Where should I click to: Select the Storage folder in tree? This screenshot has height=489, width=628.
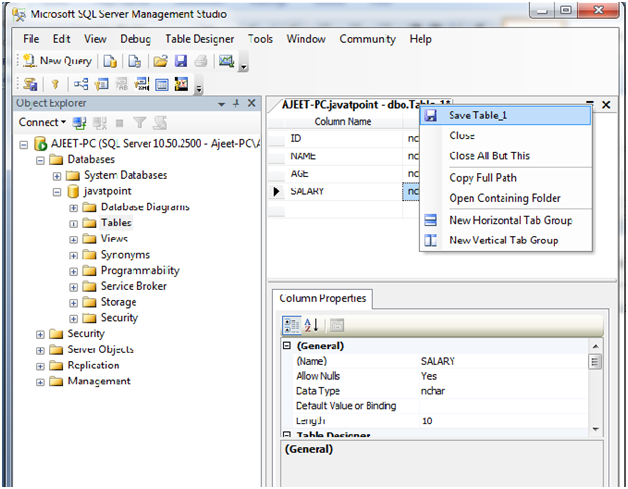pos(118,302)
